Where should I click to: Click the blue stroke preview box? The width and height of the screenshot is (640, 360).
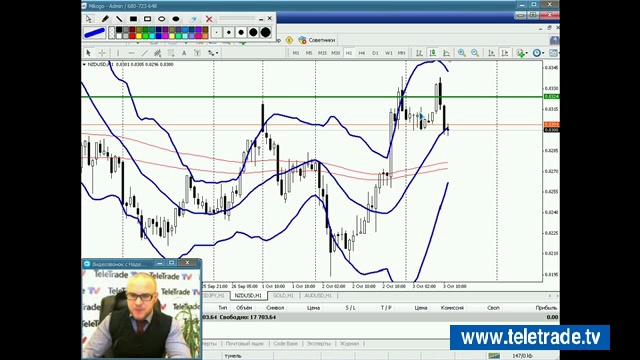pos(95,33)
